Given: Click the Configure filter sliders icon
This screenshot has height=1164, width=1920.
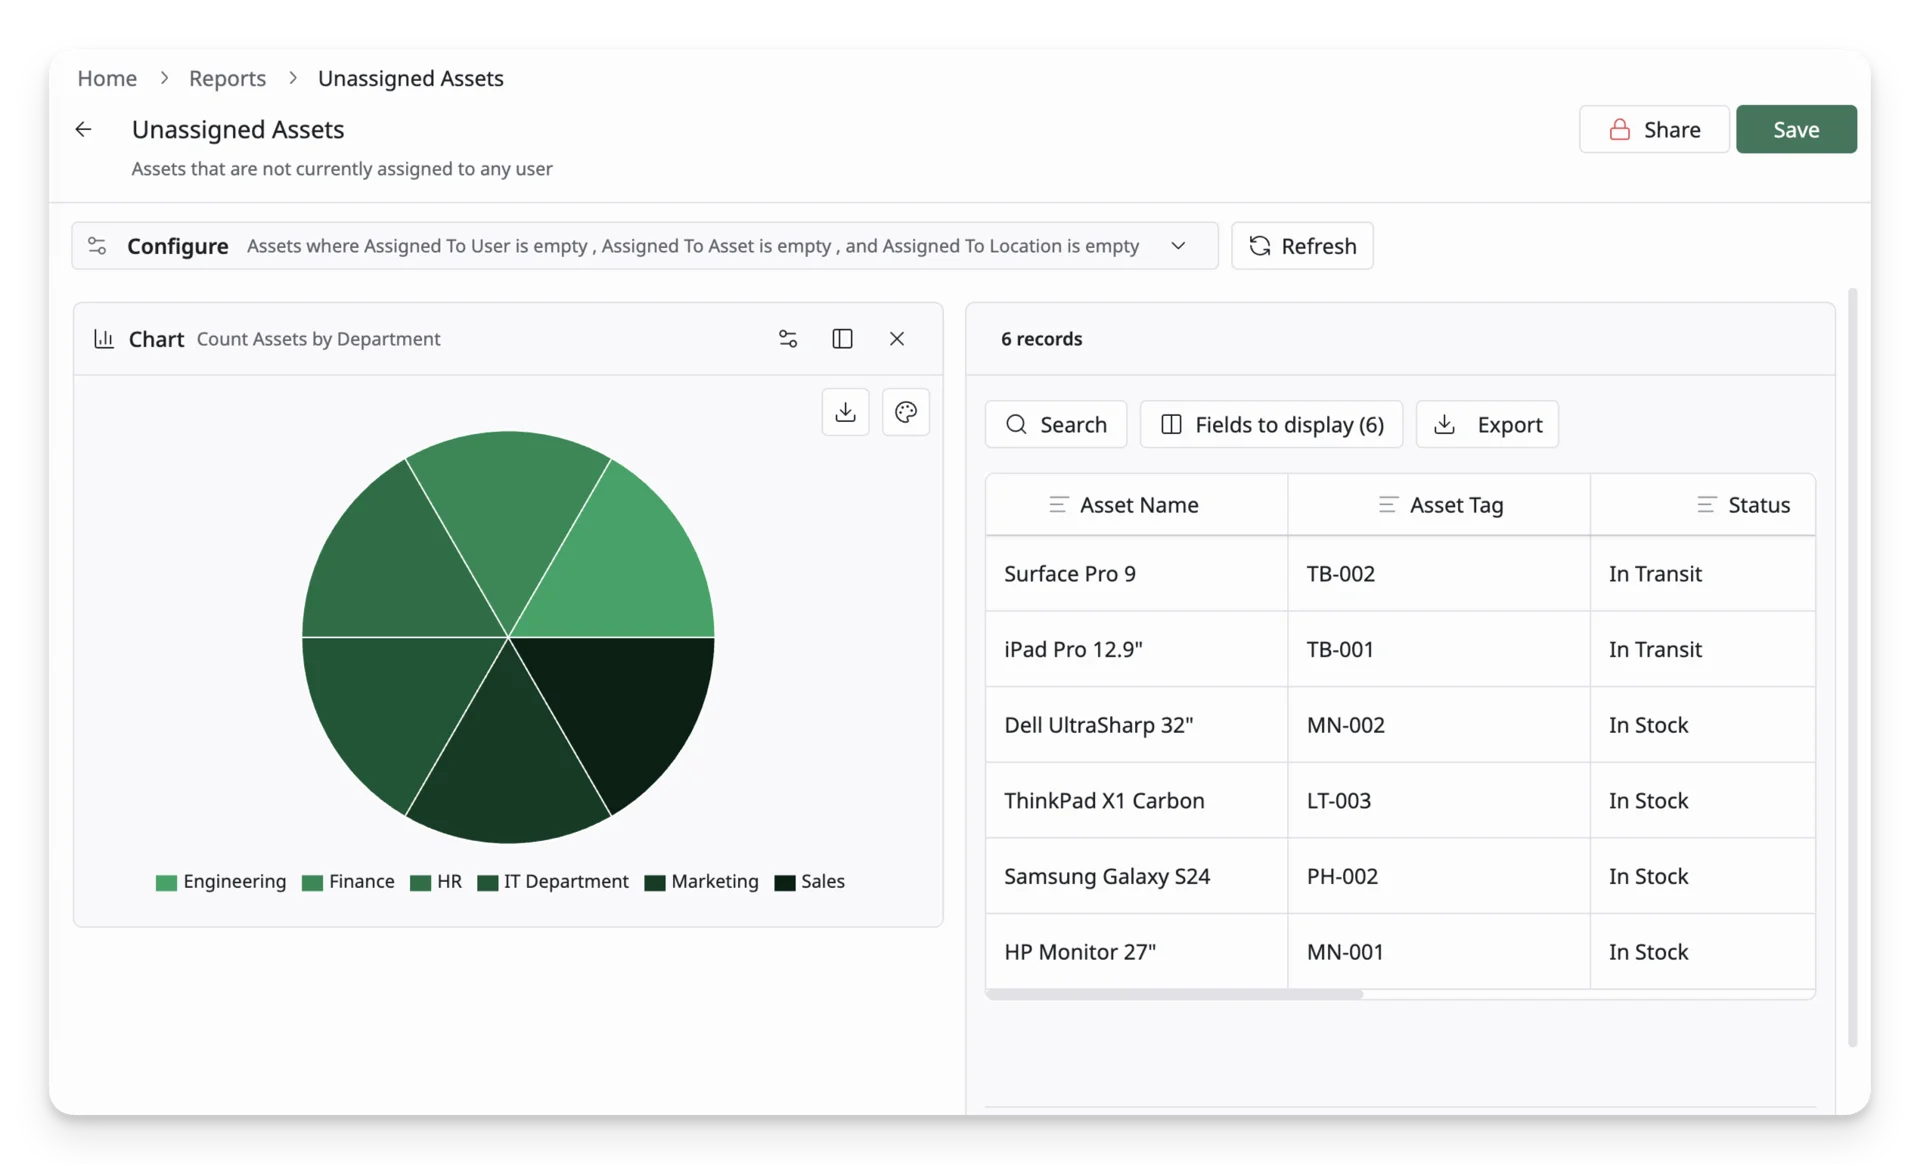Looking at the screenshot, I should point(97,246).
